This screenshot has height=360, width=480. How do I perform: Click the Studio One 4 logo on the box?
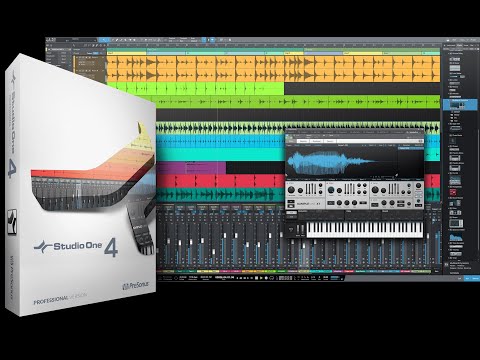pos(76,247)
